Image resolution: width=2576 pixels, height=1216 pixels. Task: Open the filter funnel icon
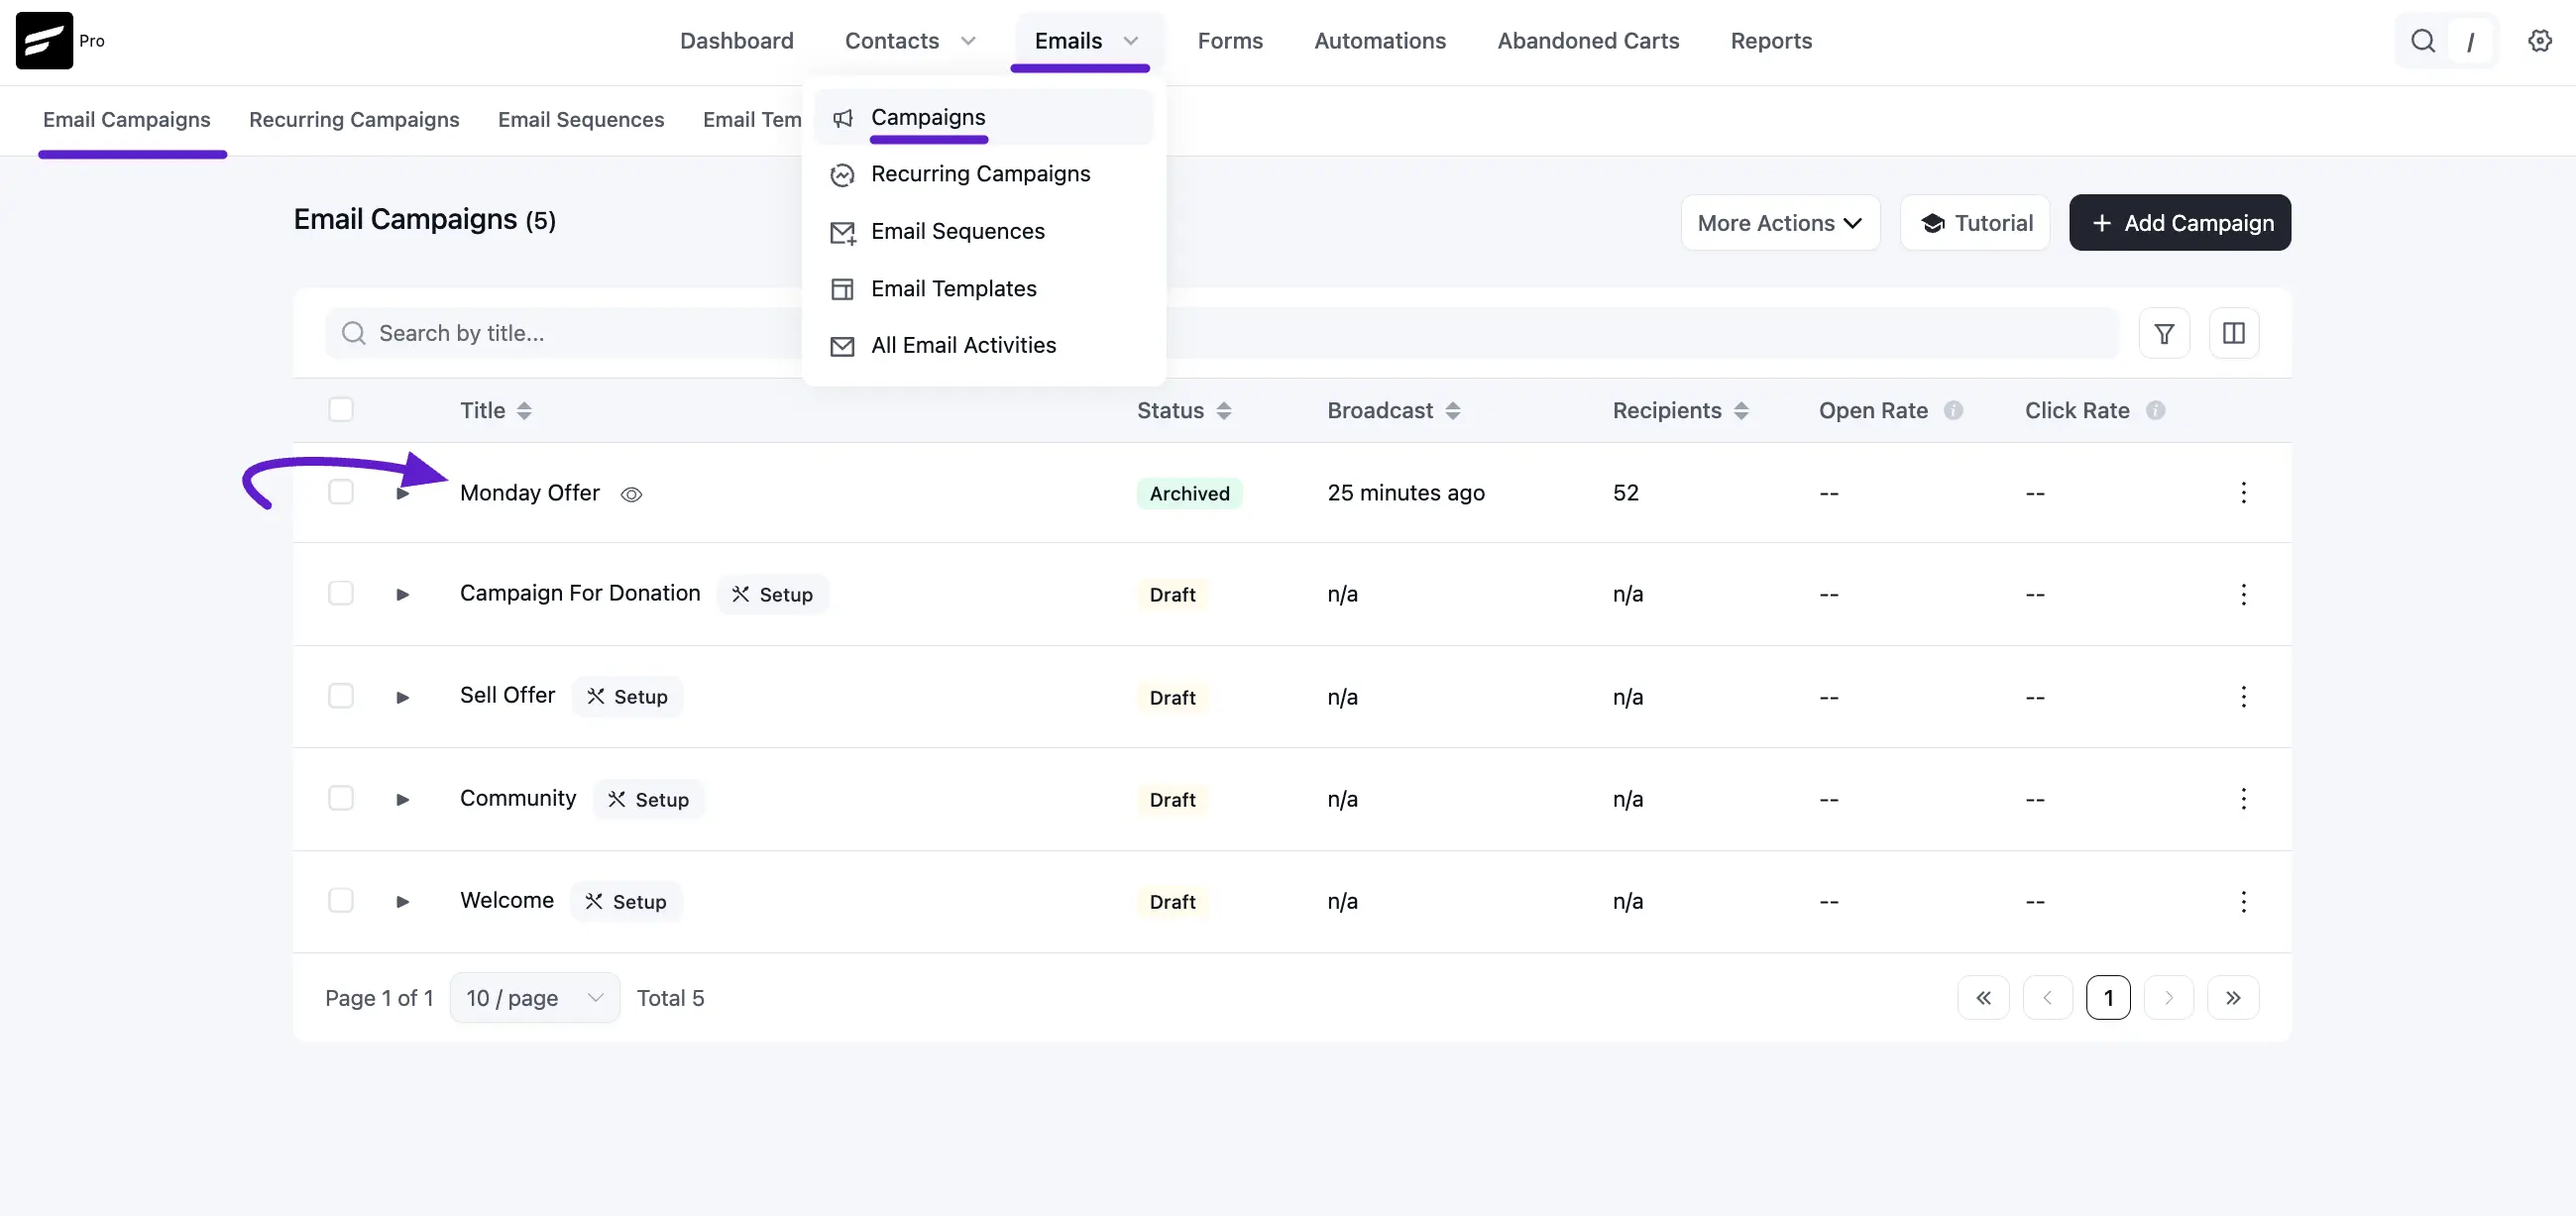tap(2164, 333)
